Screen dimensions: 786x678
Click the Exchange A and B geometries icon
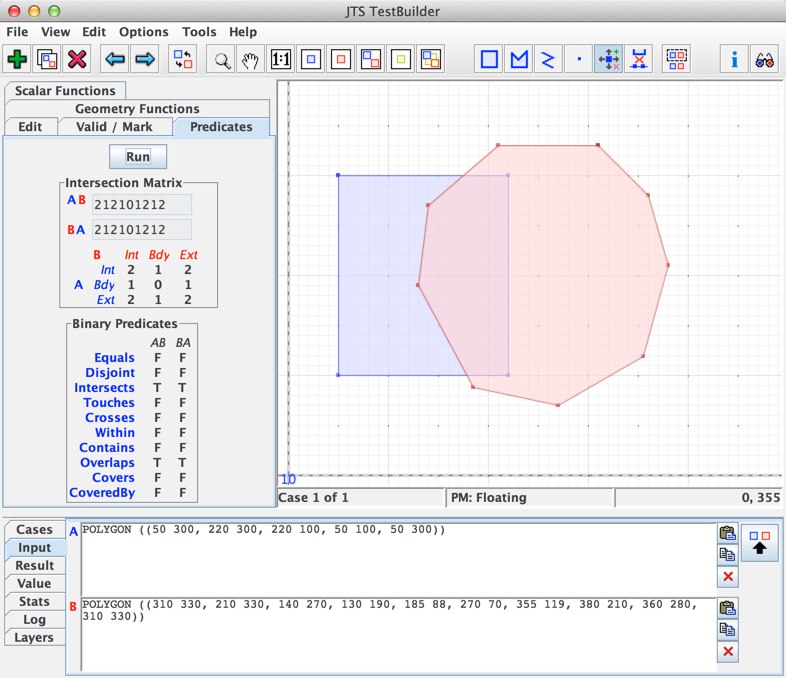pyautogui.click(x=183, y=59)
